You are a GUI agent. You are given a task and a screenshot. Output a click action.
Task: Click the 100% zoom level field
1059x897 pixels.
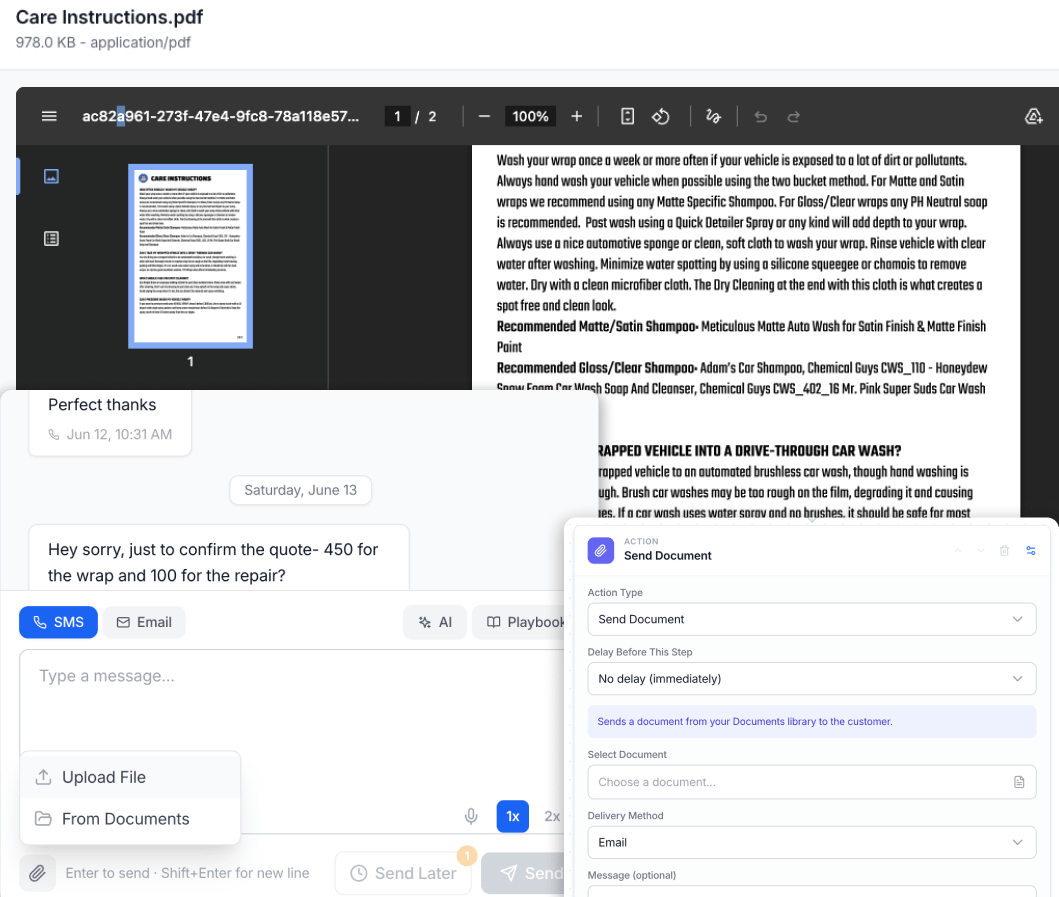click(x=530, y=116)
